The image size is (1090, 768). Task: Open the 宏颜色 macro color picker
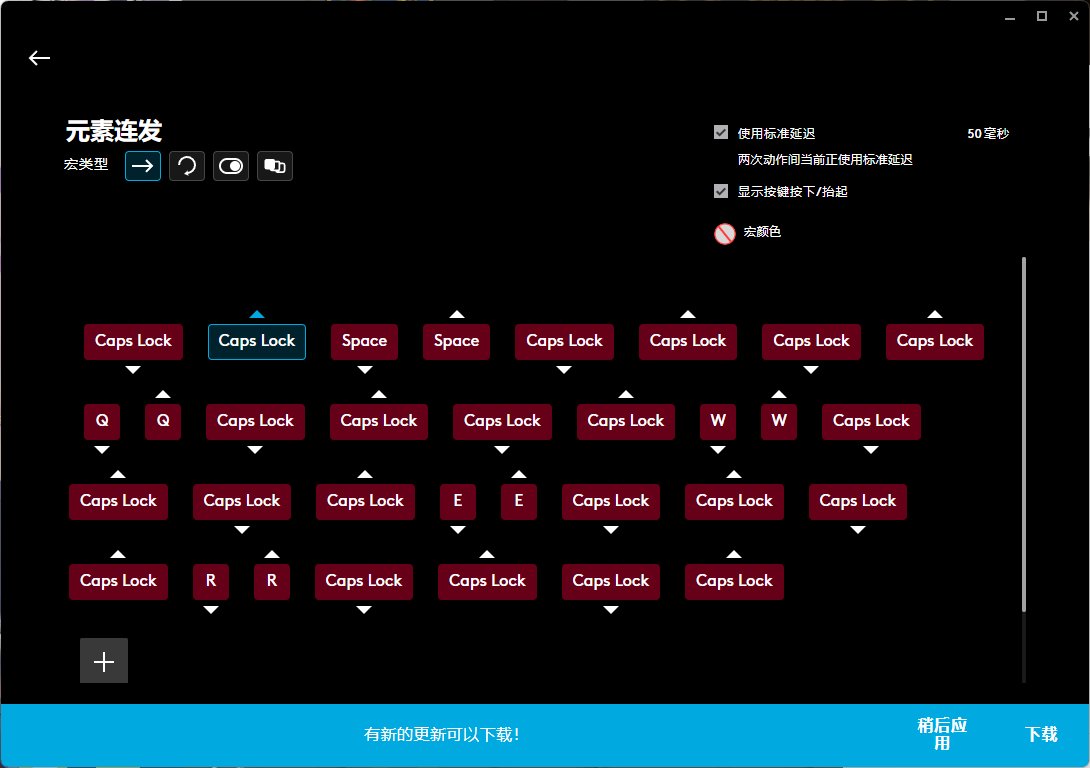tap(724, 234)
